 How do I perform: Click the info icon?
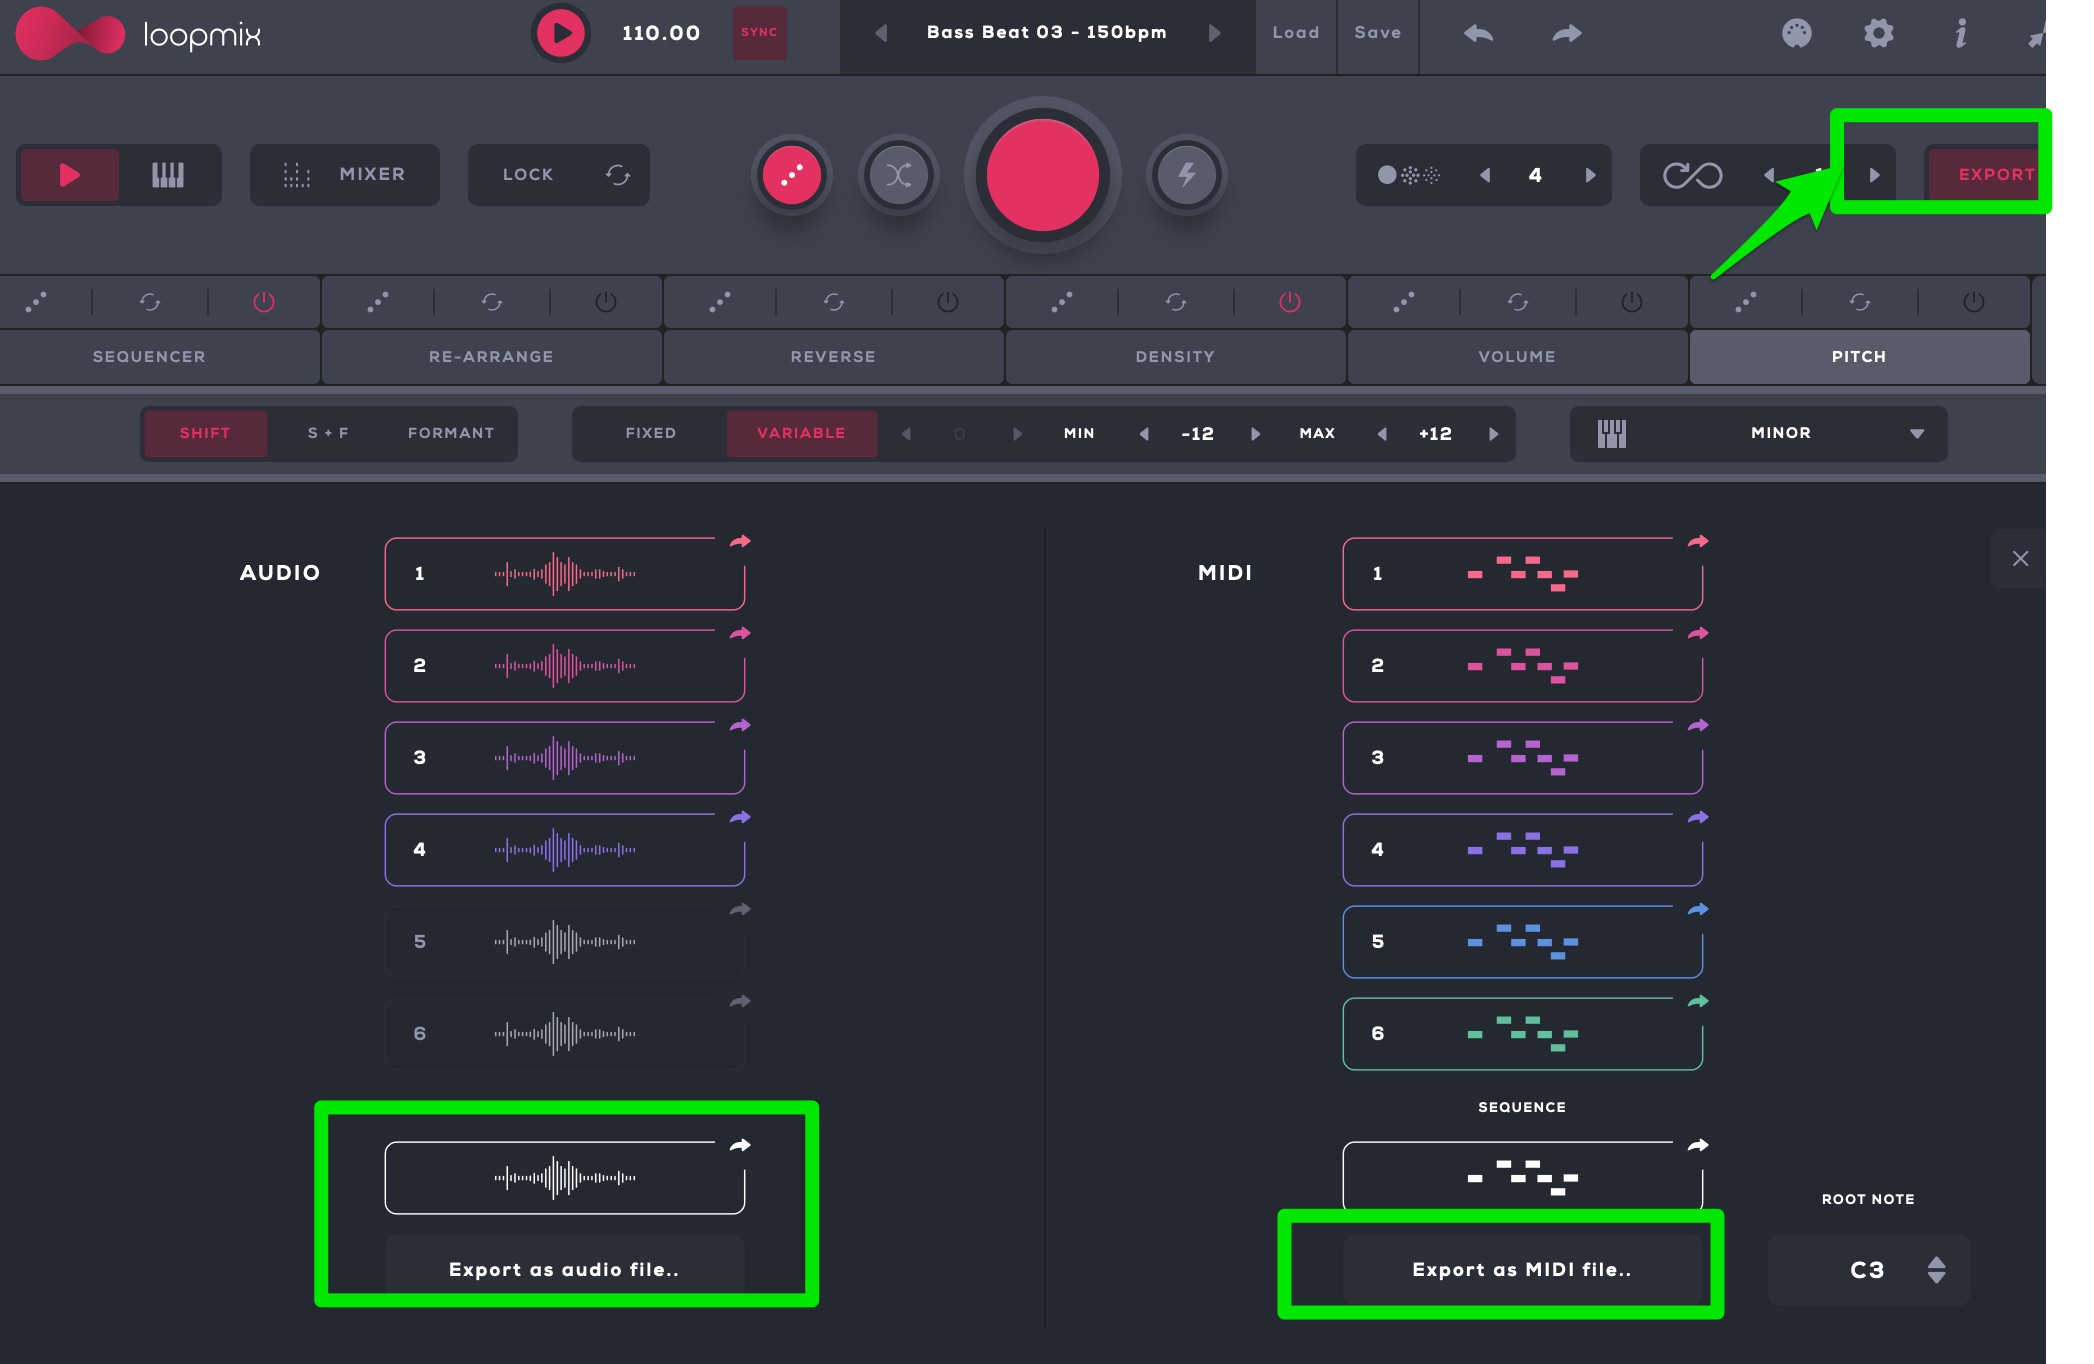pyautogui.click(x=1960, y=33)
